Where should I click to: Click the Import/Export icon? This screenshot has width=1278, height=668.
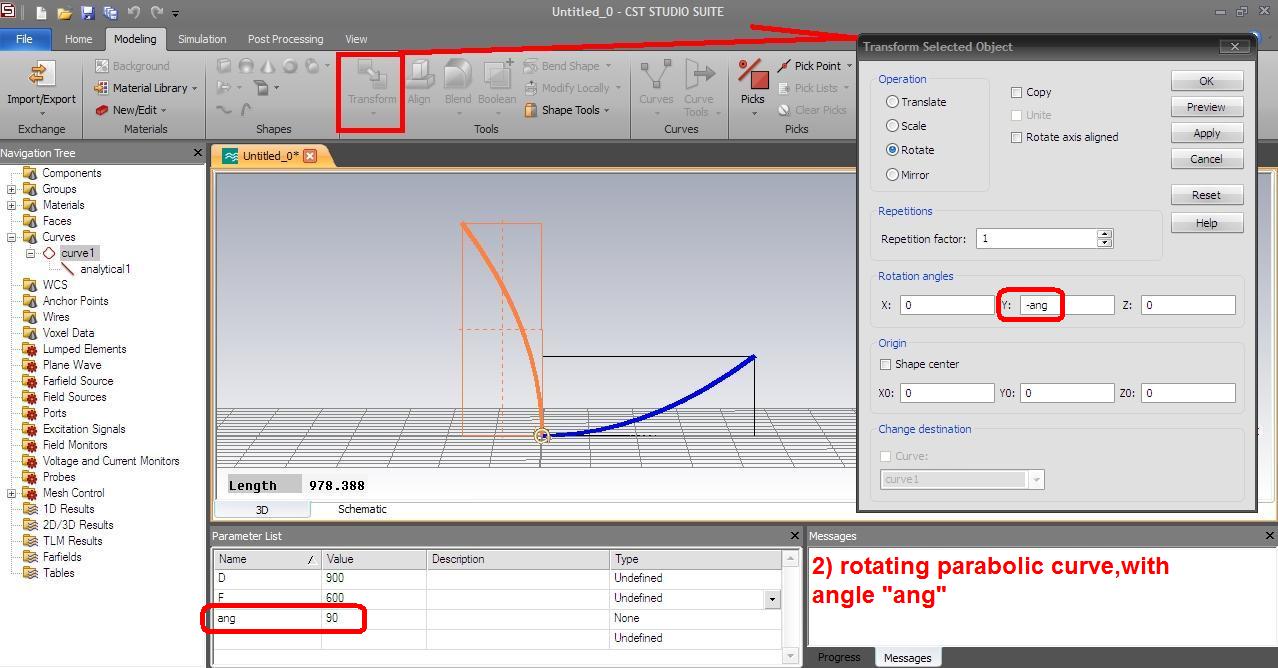point(41,76)
